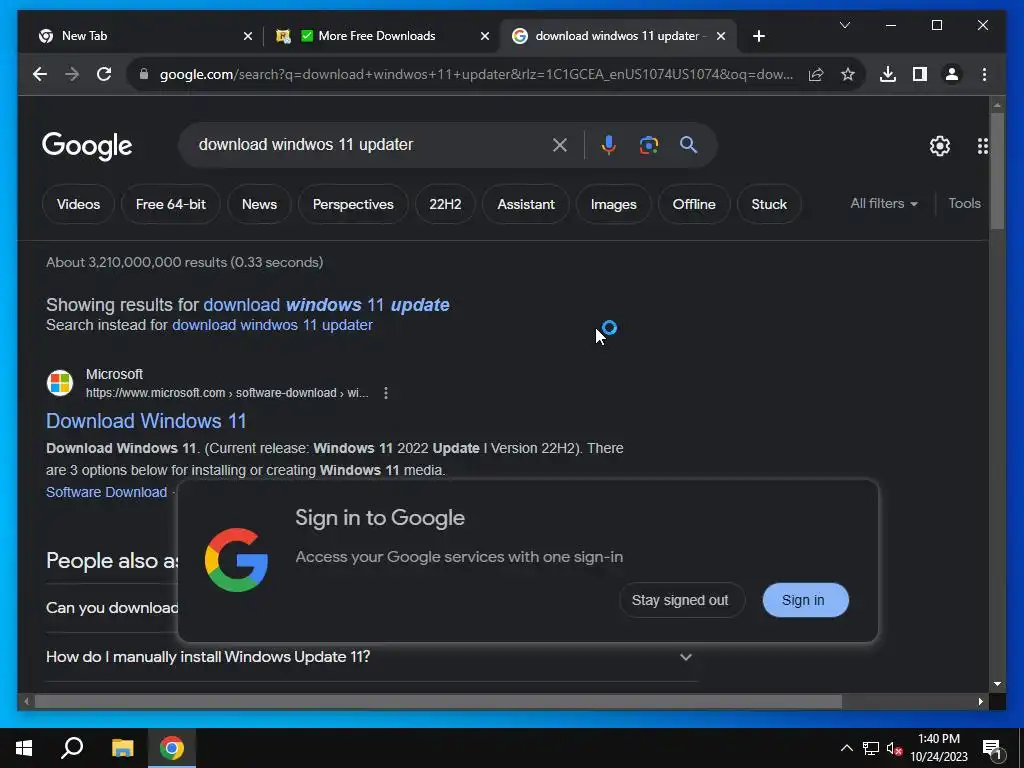This screenshot has width=1024, height=768.
Task: Open Chrome three-dot menu
Action: (x=984, y=74)
